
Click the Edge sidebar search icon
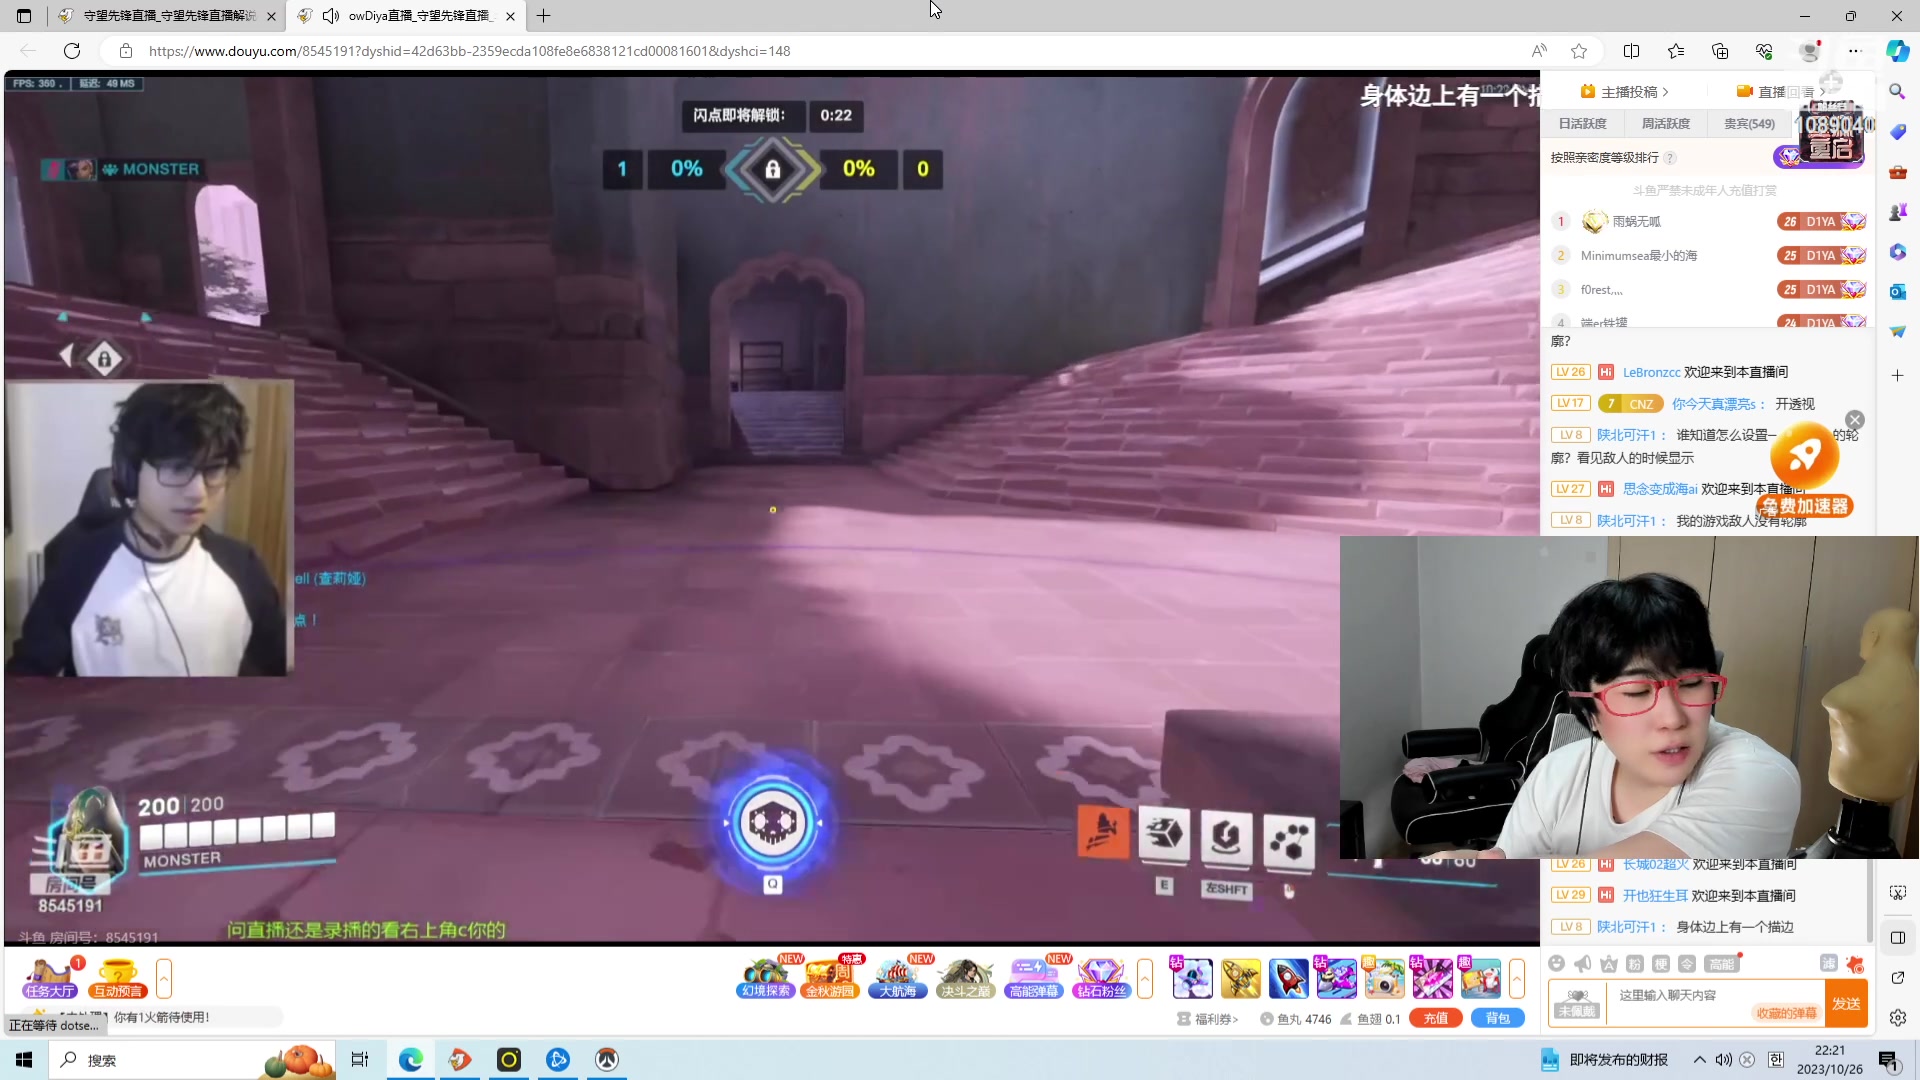[1897, 91]
